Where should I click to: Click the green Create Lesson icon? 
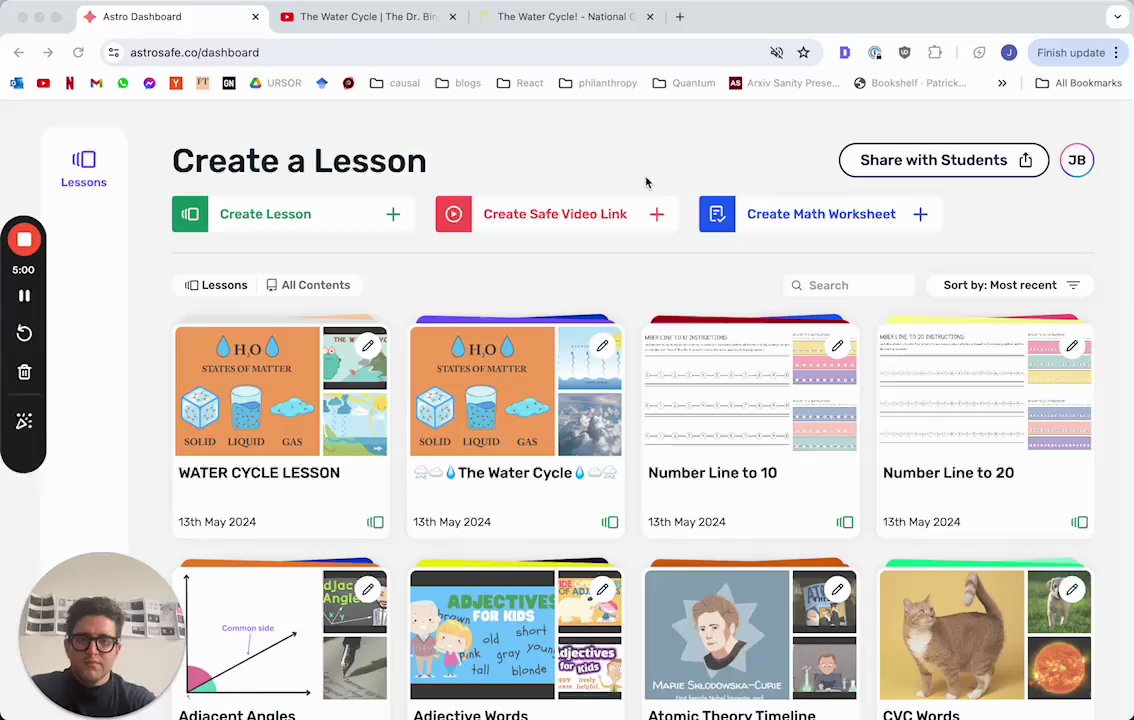[x=190, y=214]
